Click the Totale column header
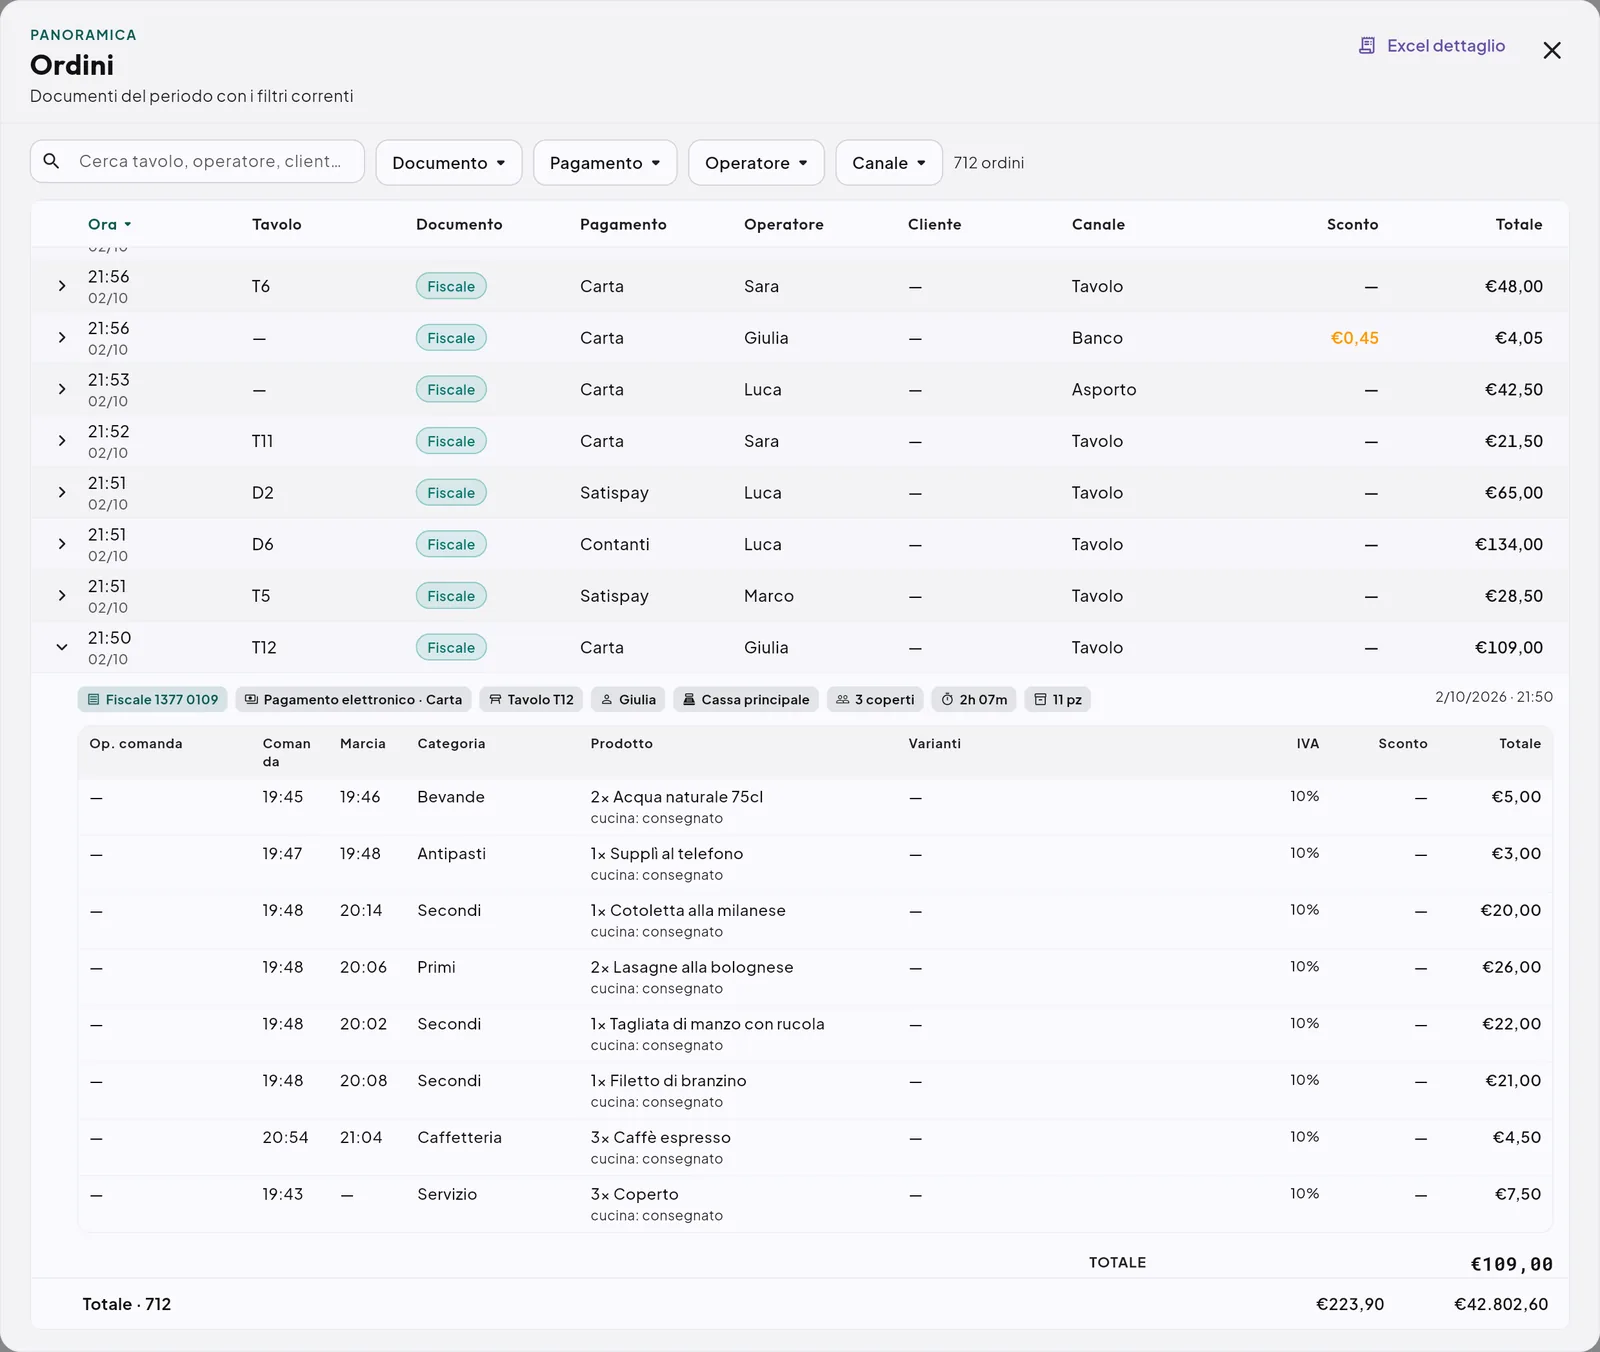 [x=1519, y=224]
